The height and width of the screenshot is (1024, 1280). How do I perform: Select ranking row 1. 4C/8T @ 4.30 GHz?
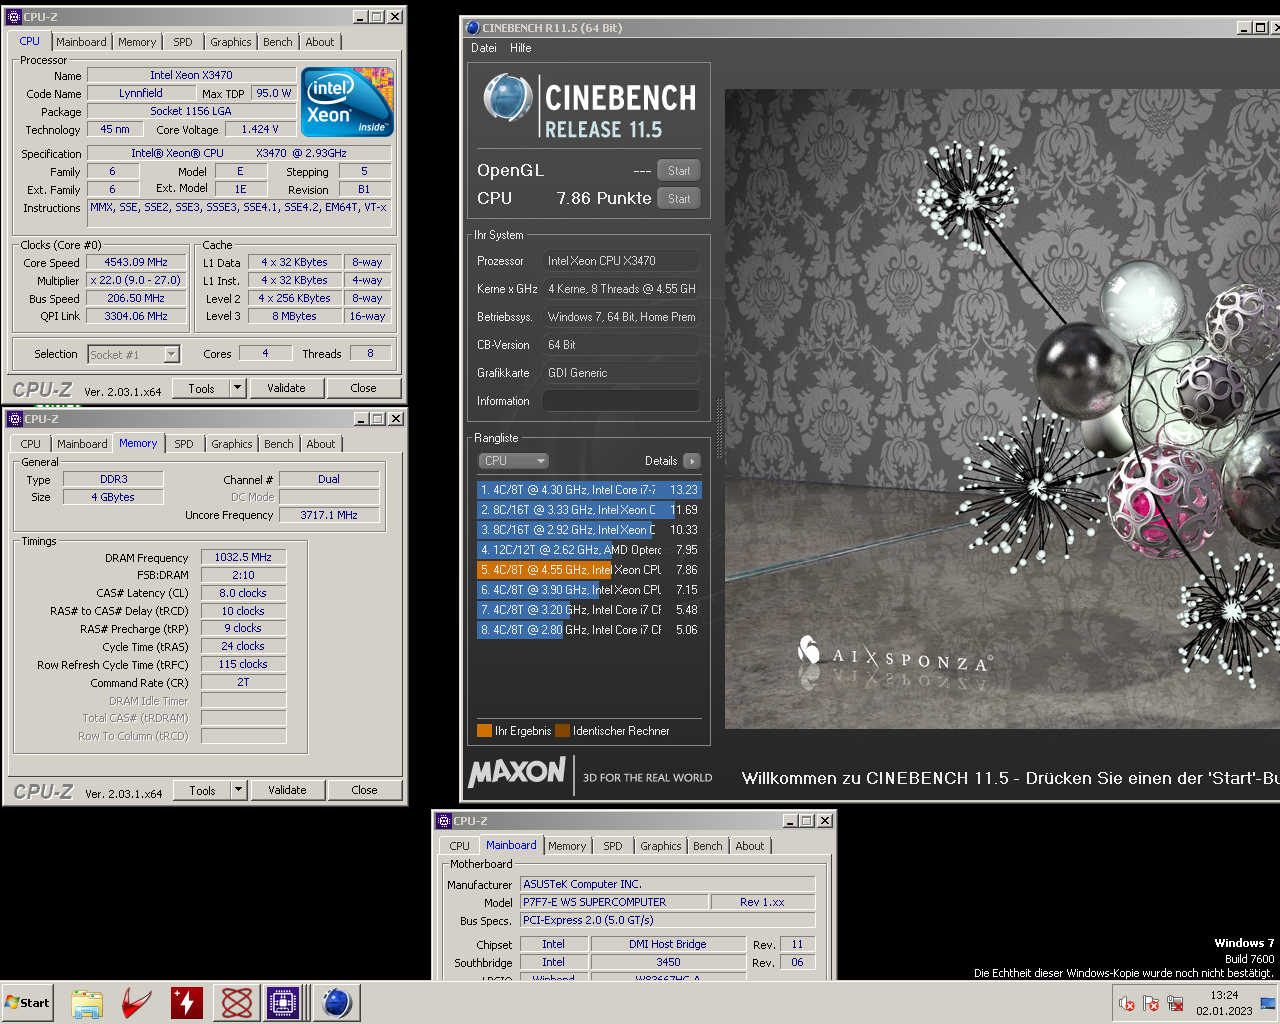(589, 490)
